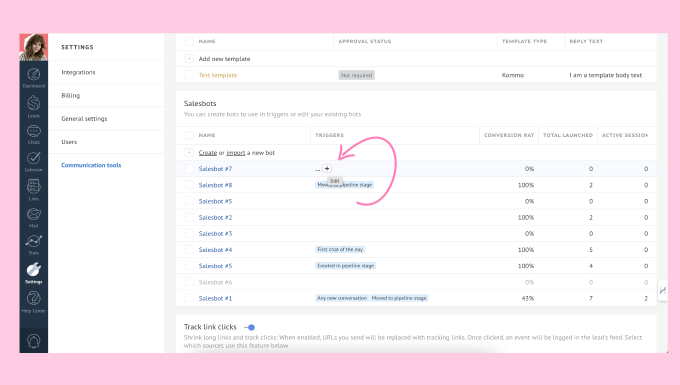Toggle the Track link clicks switch
The image size is (680, 385).
click(x=249, y=327)
